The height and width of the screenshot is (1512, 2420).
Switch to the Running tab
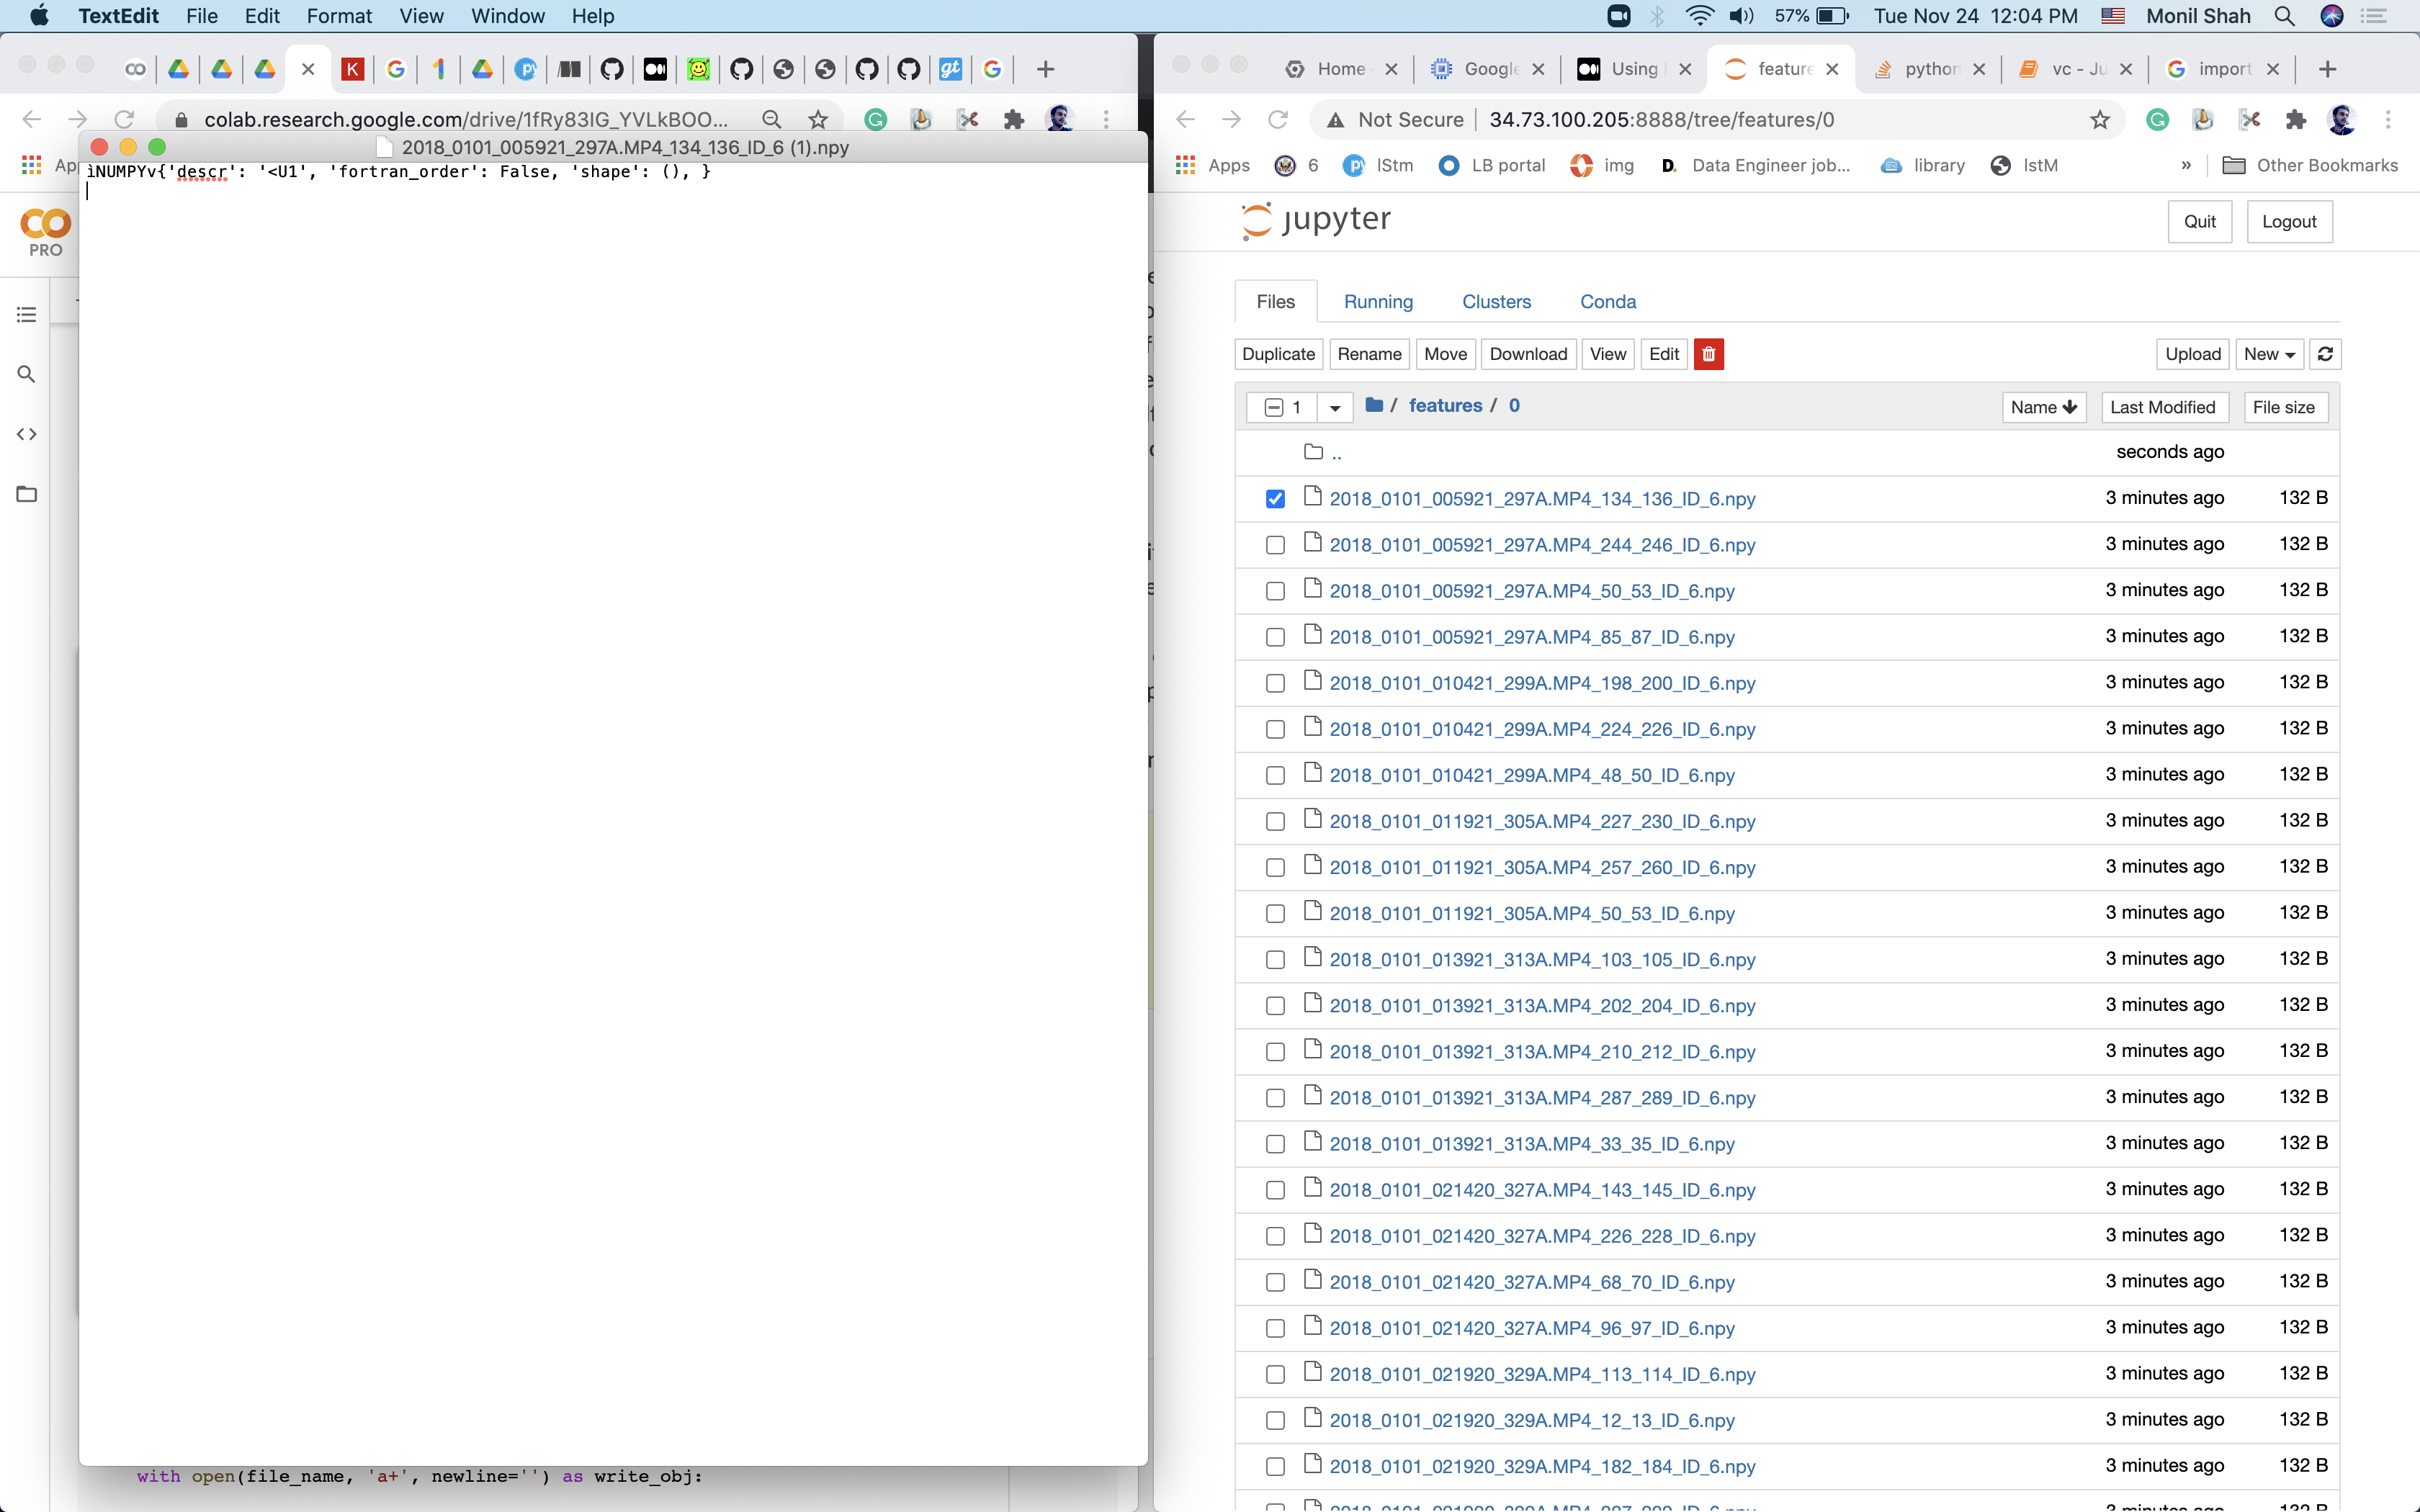1377,302
